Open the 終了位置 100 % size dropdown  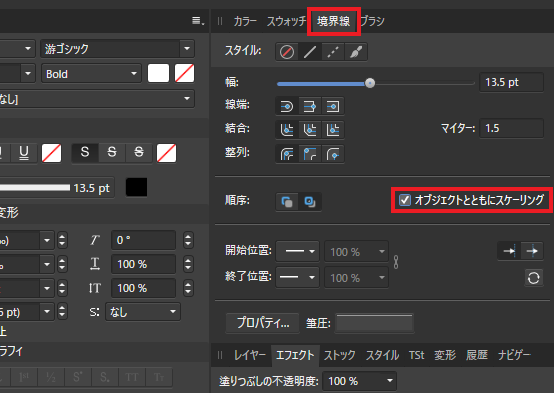point(356,277)
